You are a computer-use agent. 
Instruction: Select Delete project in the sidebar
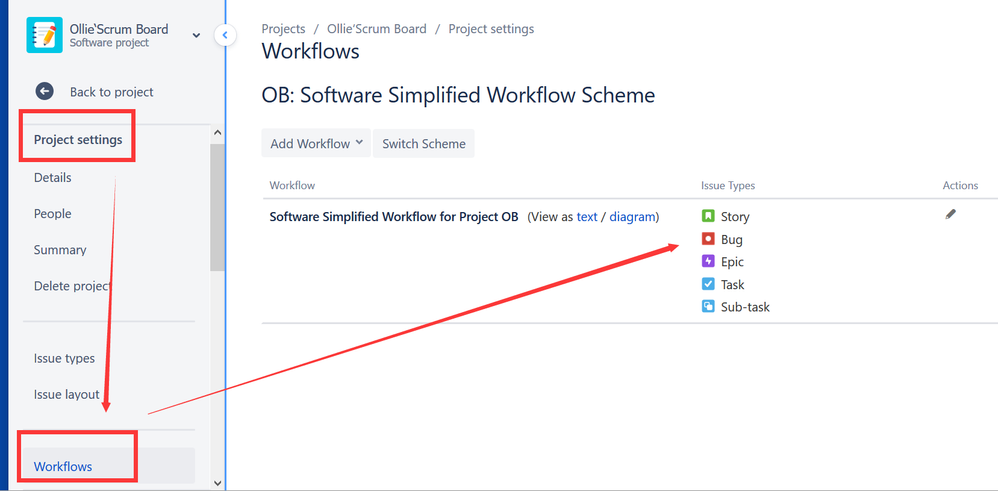click(x=73, y=286)
